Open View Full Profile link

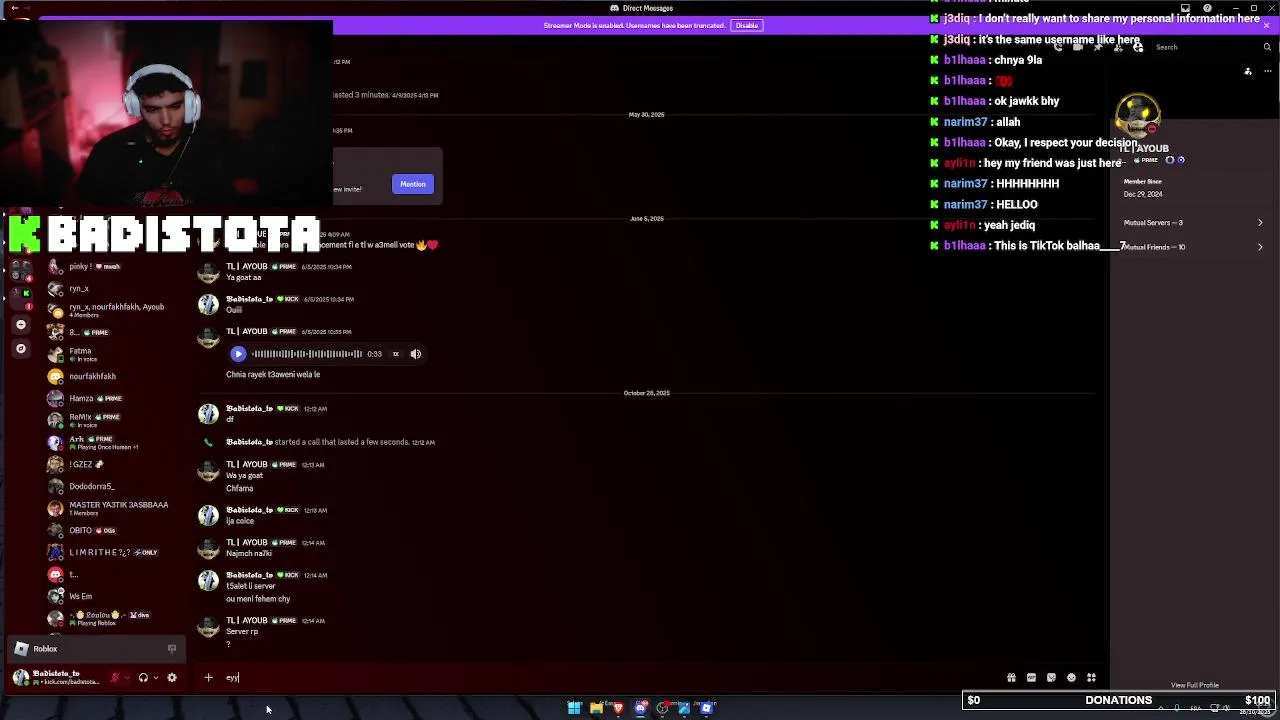click(x=1195, y=685)
